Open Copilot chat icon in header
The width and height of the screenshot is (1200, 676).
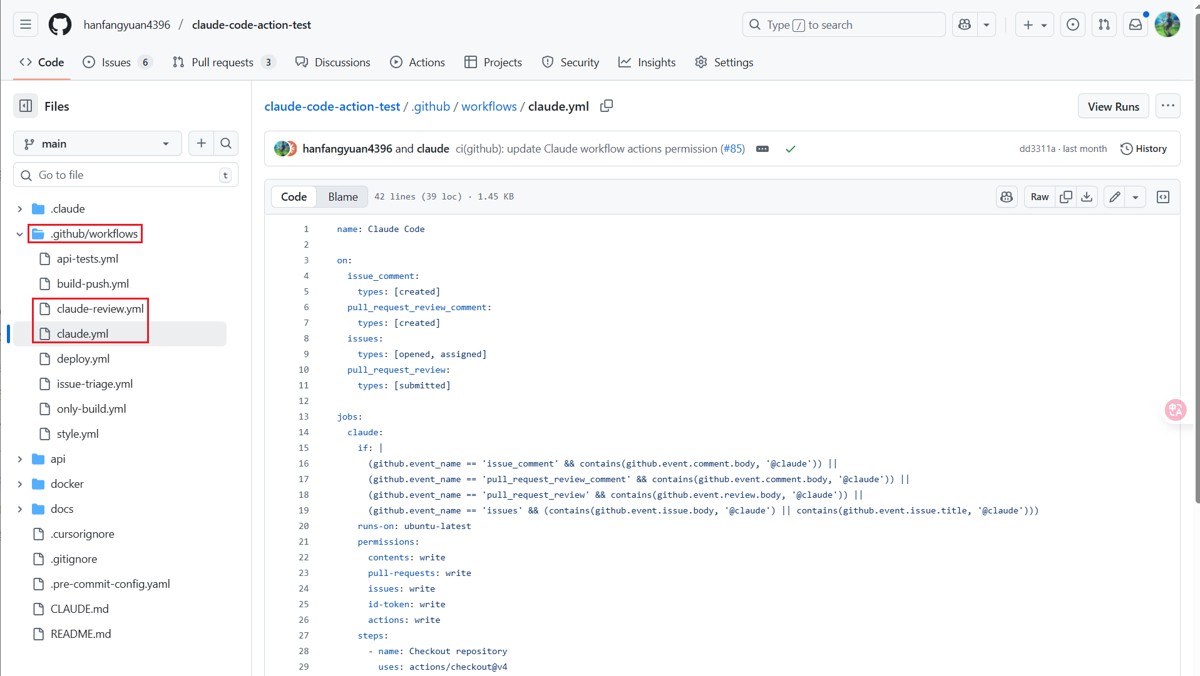click(964, 24)
